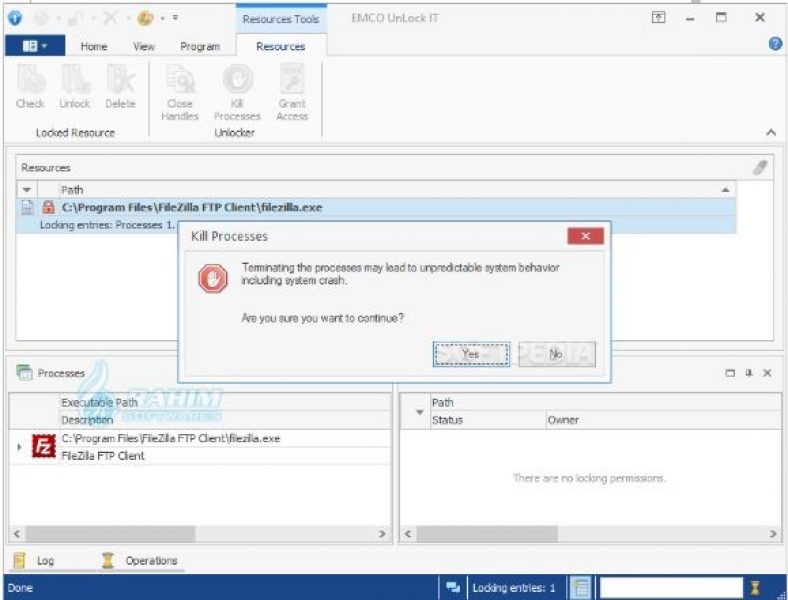The height and width of the screenshot is (600, 788).
Task: Collapse the ribbon with the chevron arrow
Action: click(771, 132)
